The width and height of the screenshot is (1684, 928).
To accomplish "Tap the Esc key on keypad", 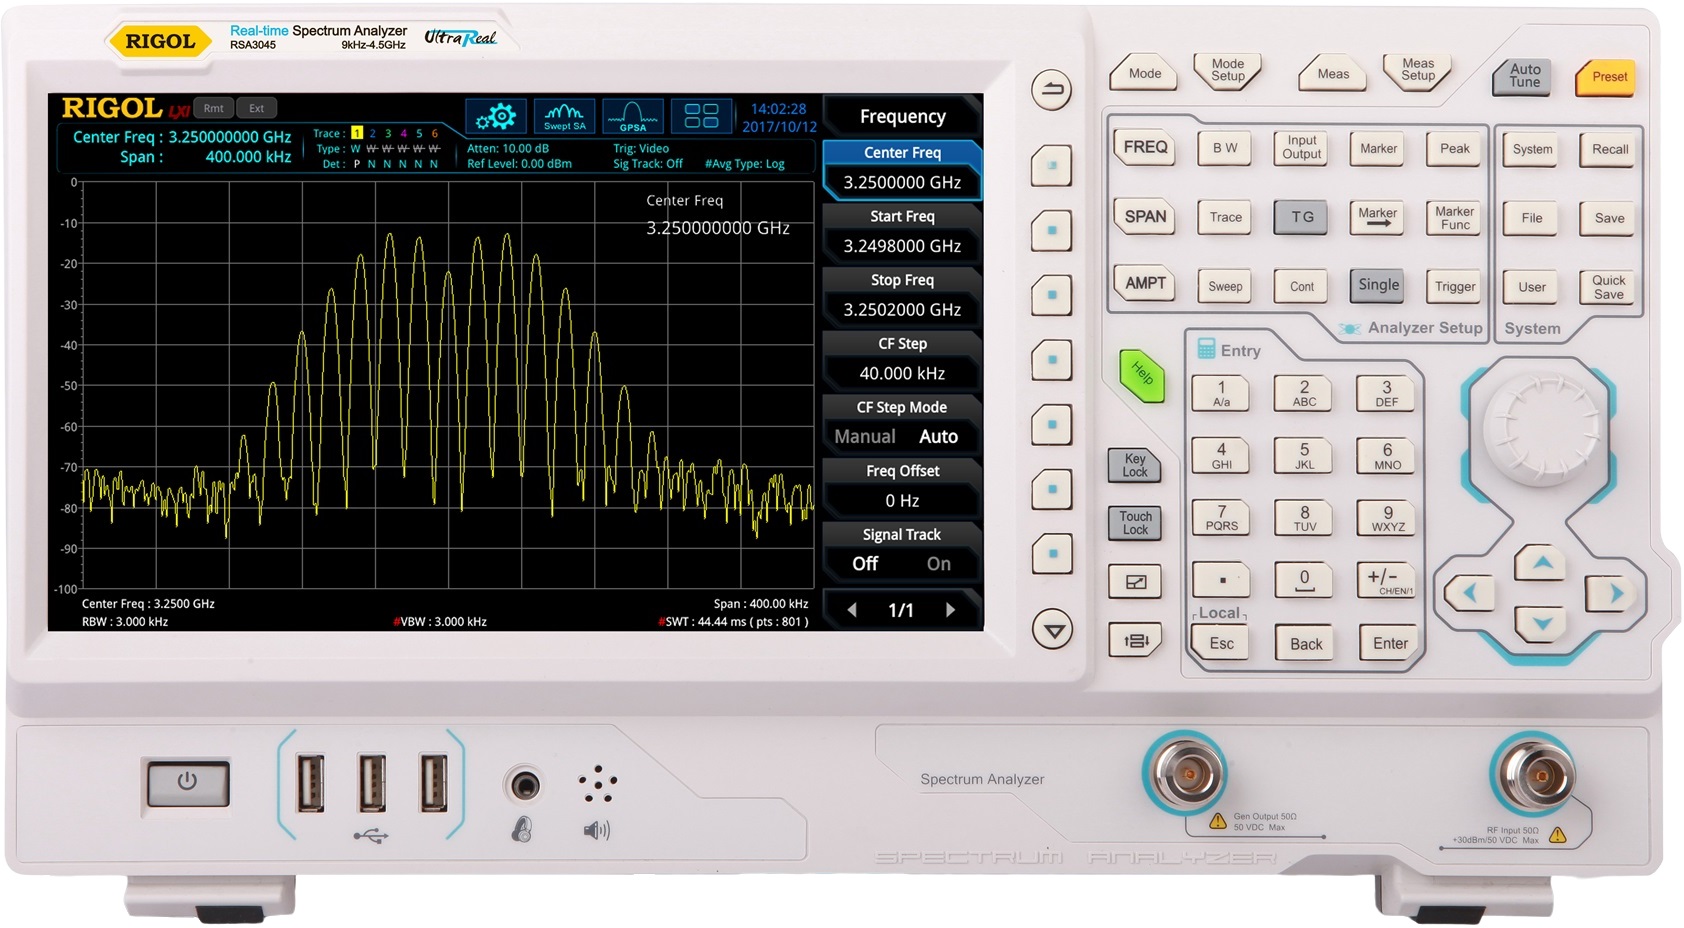I will tap(1221, 644).
